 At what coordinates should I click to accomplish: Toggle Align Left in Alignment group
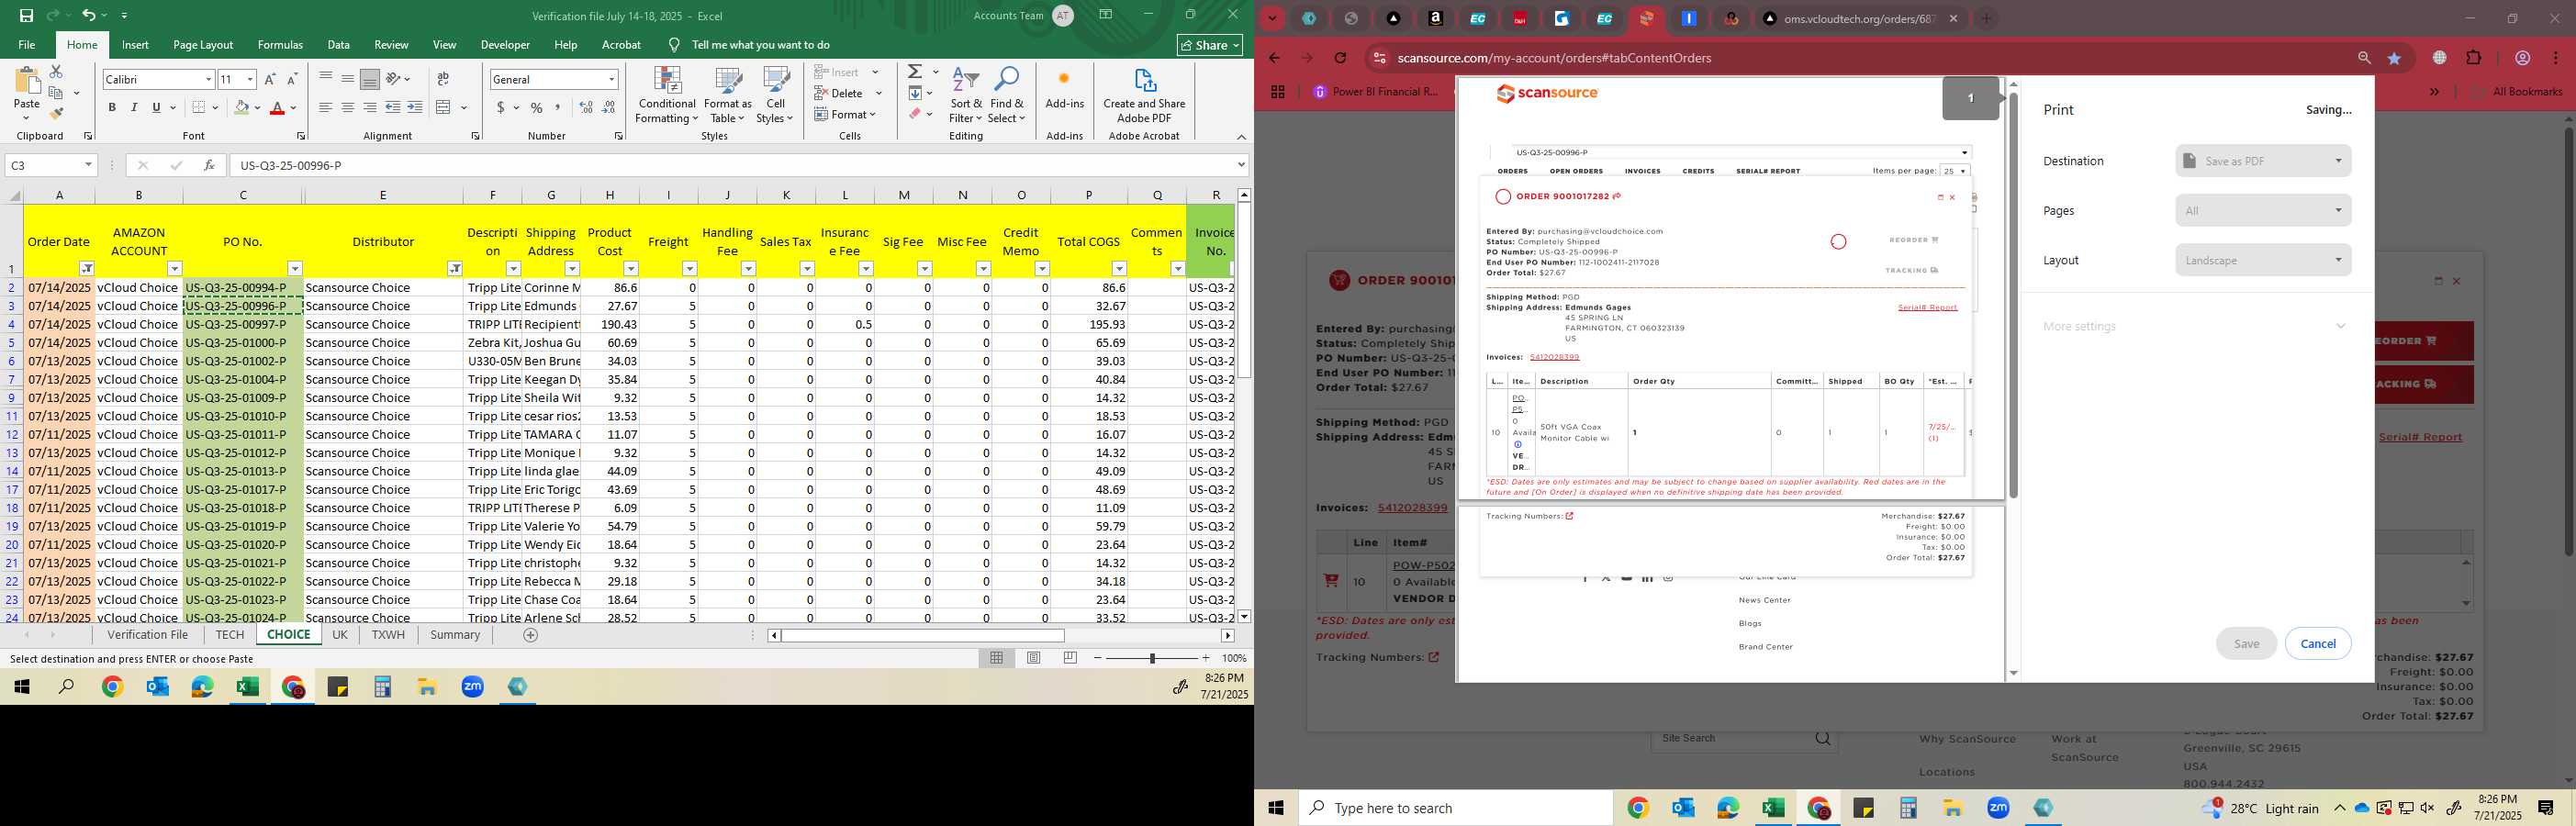click(x=325, y=107)
